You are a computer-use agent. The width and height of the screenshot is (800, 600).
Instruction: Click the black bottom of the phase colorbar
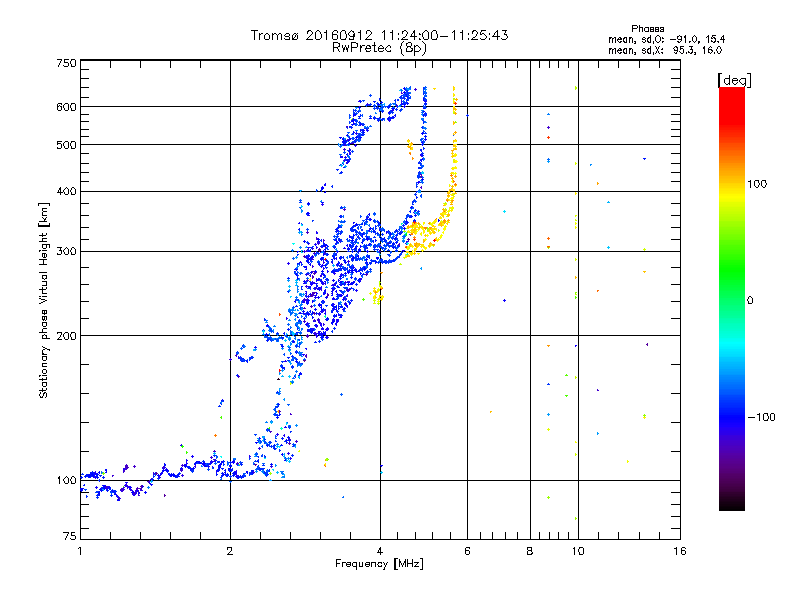[x=732, y=505]
